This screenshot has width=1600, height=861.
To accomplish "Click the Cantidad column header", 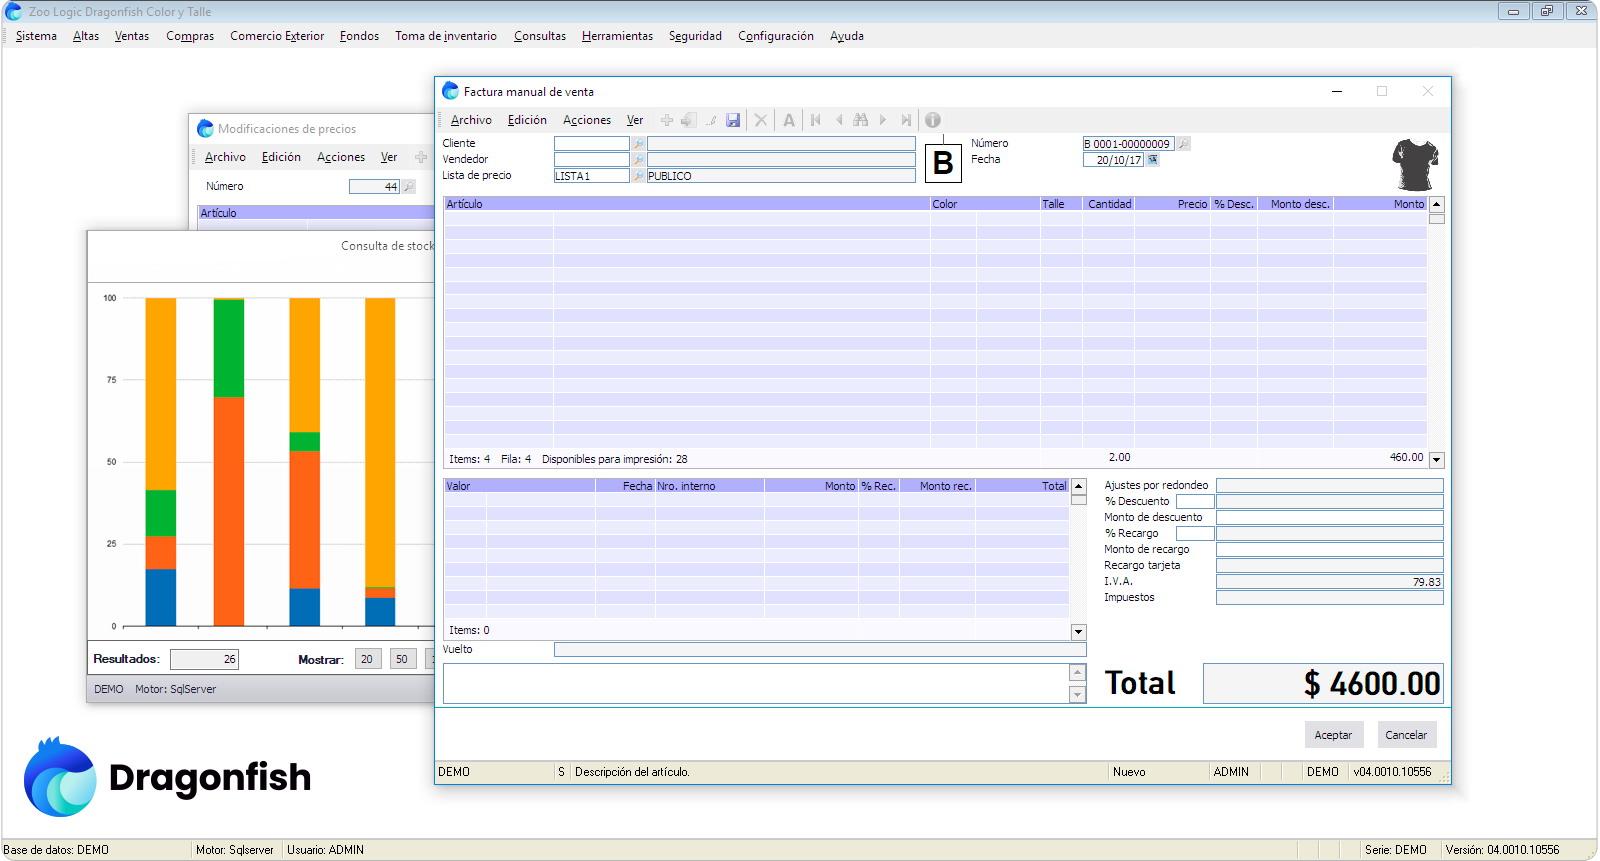I will click(x=1108, y=204).
